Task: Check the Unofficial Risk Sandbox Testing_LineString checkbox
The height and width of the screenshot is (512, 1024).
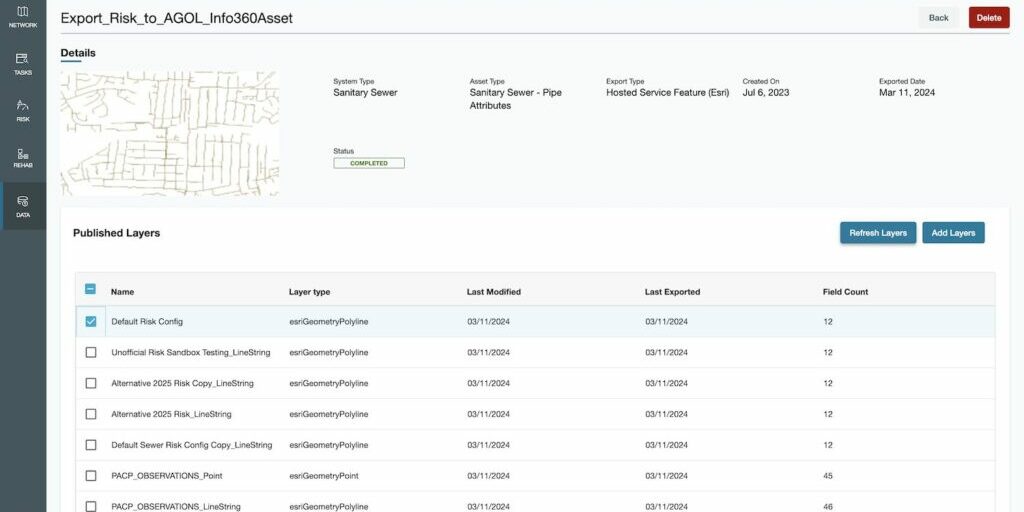Action: [x=91, y=352]
